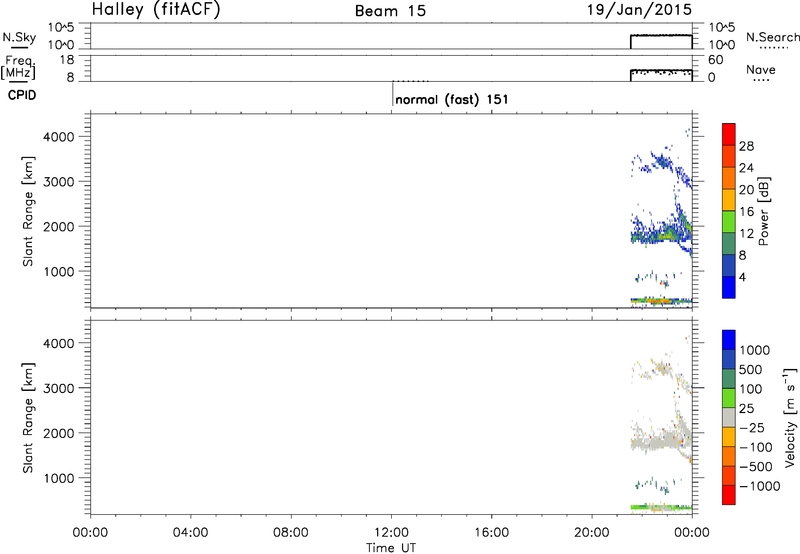Click the grey -25 to 25 Velocity colorbar segment

point(729,417)
